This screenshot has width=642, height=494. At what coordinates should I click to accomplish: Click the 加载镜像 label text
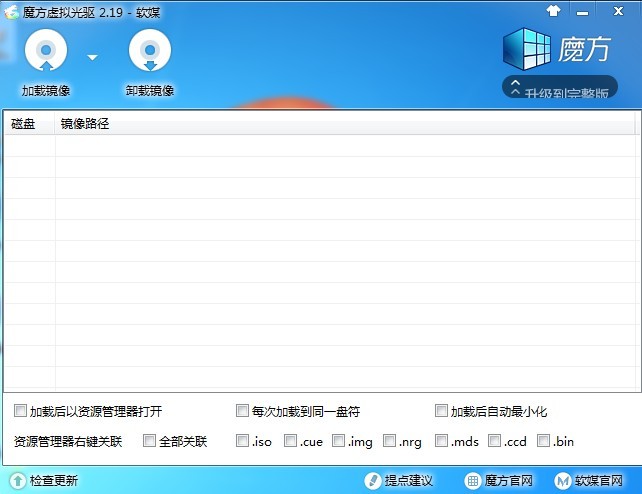pyautogui.click(x=46, y=90)
